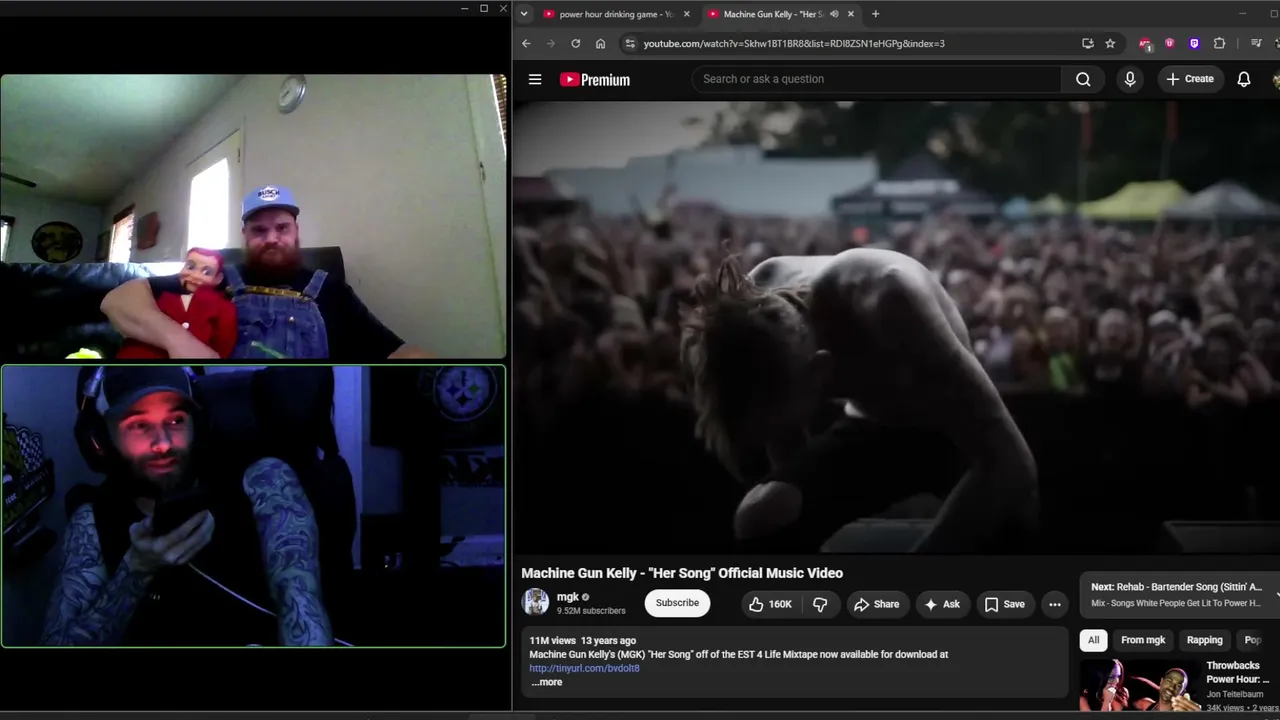1280x720 pixels.
Task: Save the video to a playlist
Action: [x=1005, y=604]
